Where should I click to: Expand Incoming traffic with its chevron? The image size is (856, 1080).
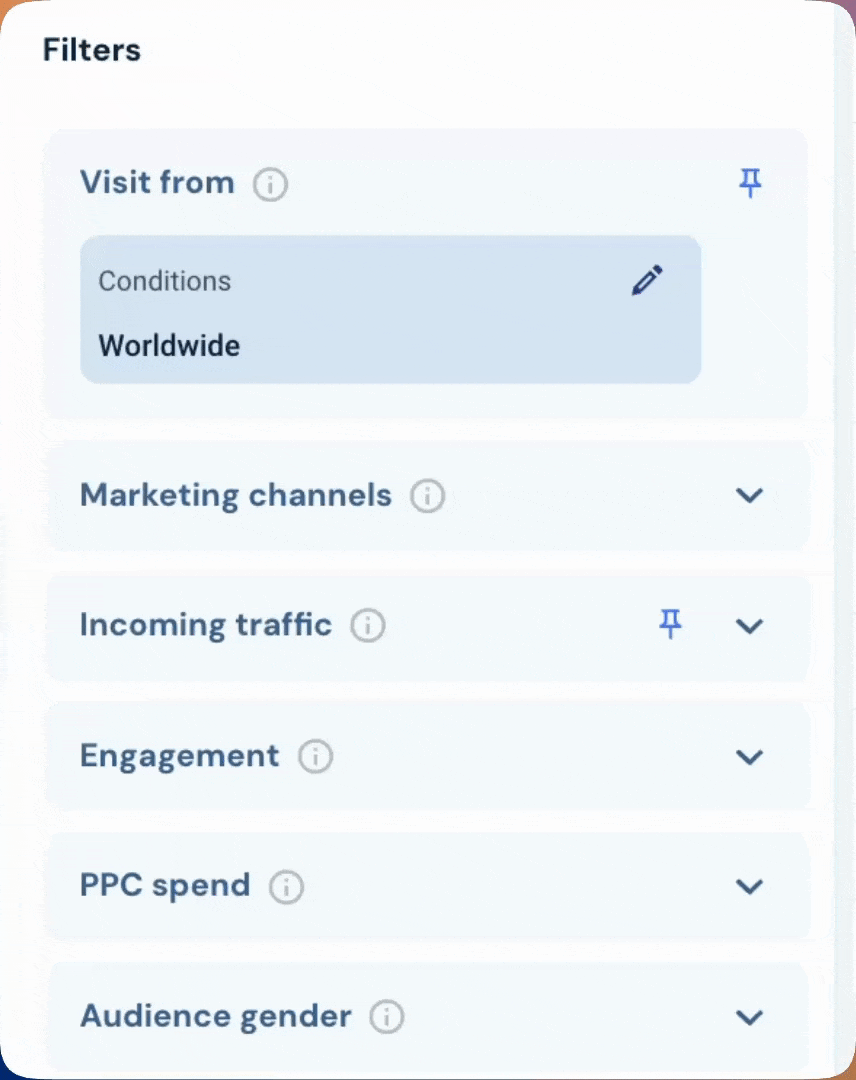[749, 626]
